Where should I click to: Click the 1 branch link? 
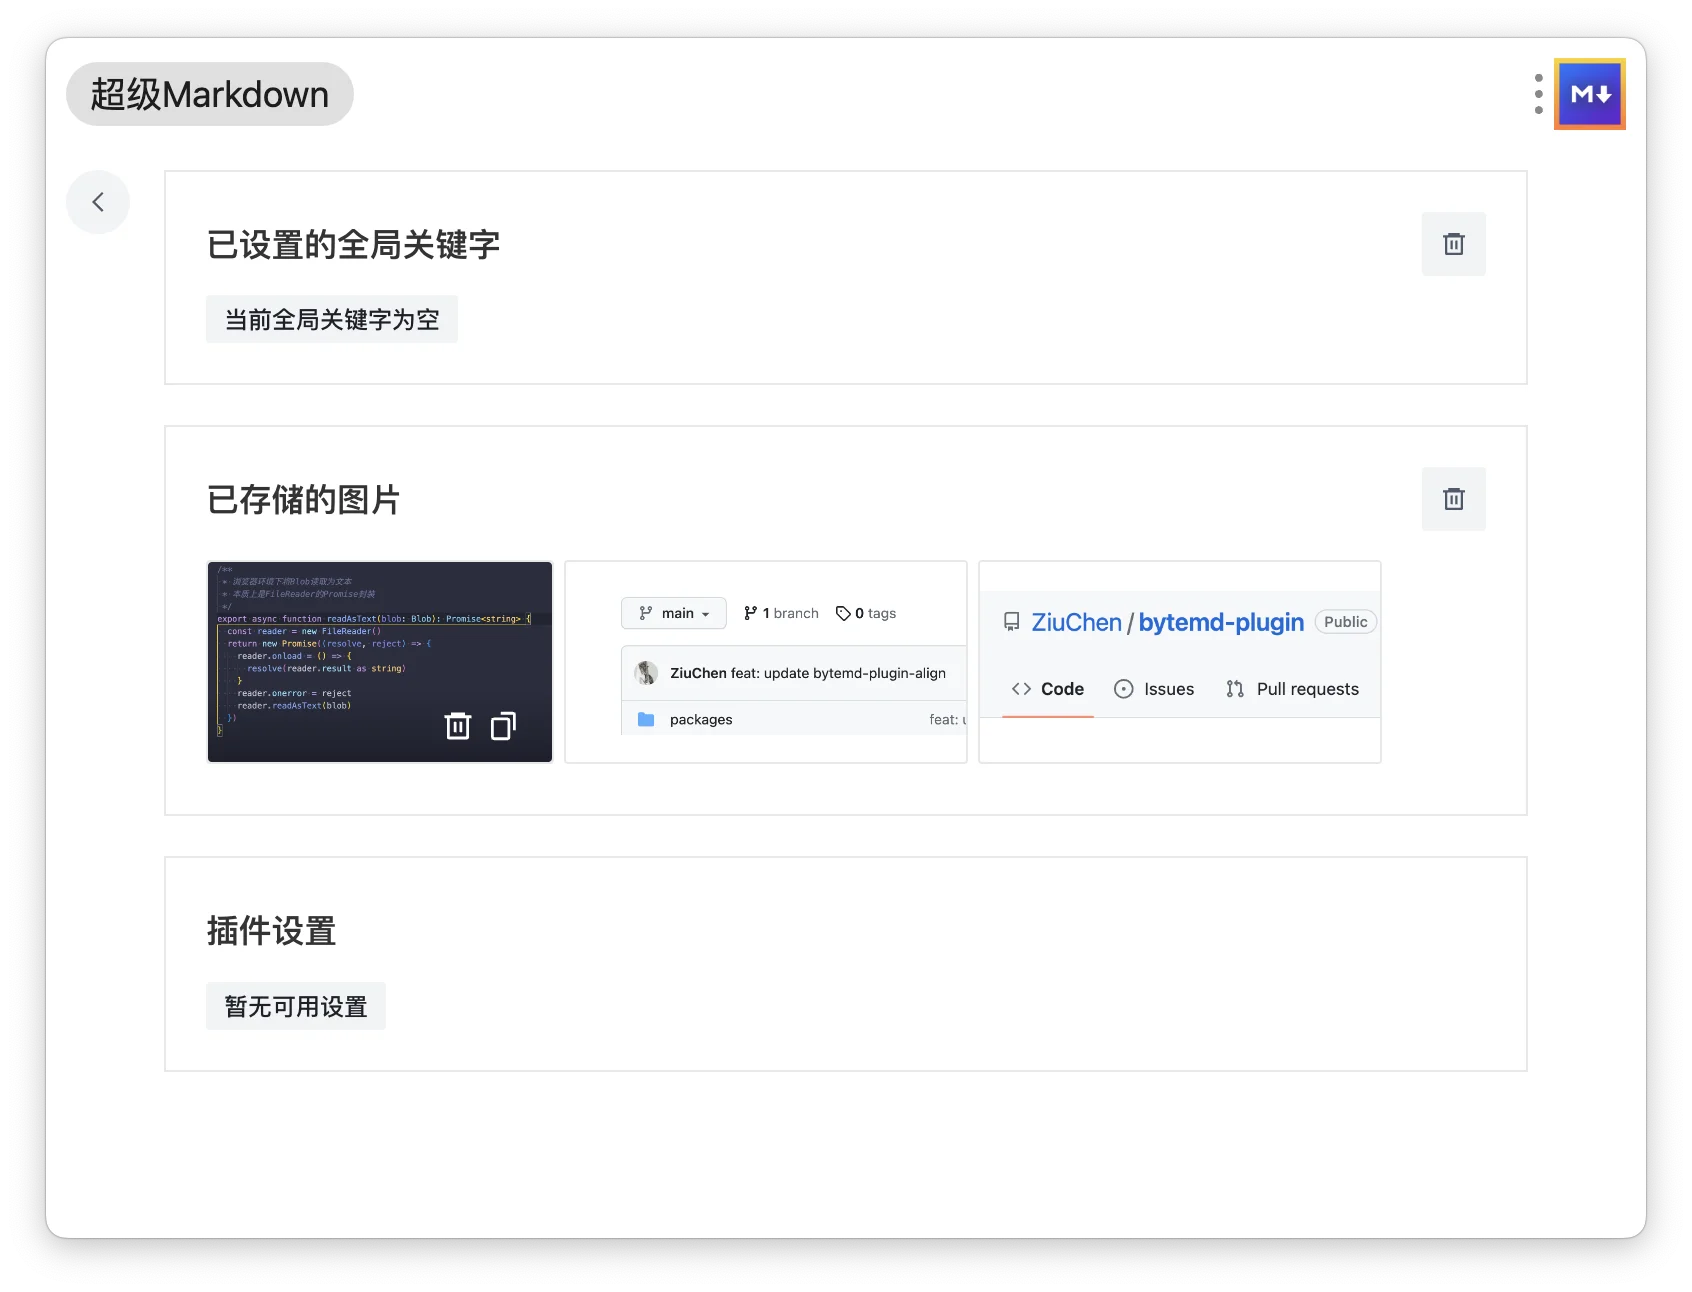(781, 613)
